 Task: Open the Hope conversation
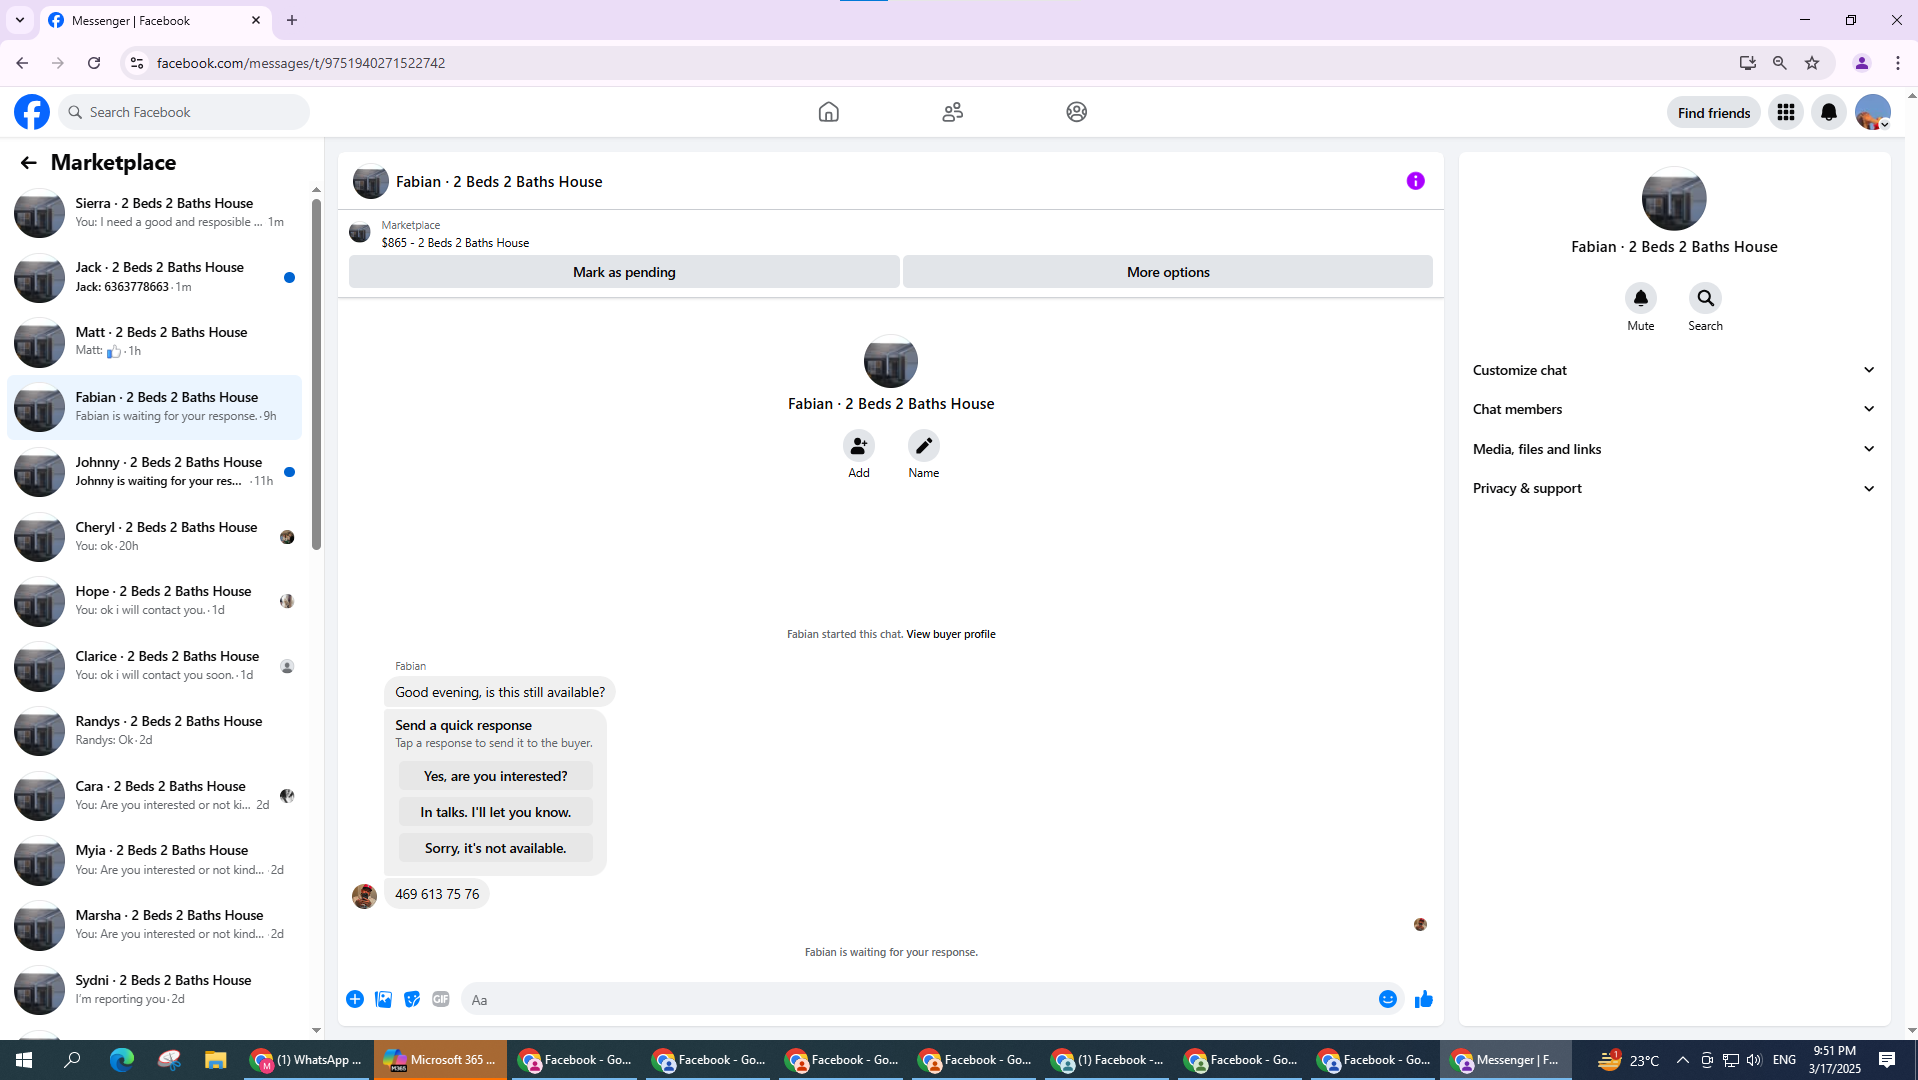click(154, 601)
